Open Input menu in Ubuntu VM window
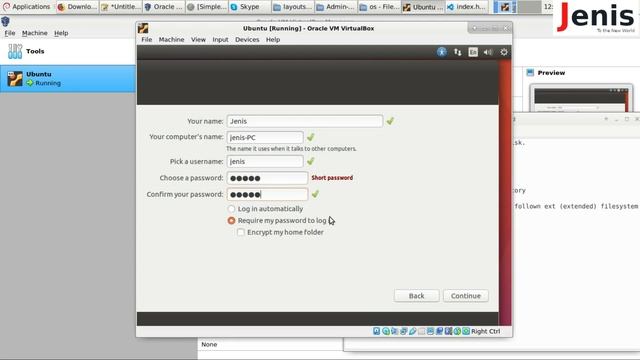 point(220,40)
